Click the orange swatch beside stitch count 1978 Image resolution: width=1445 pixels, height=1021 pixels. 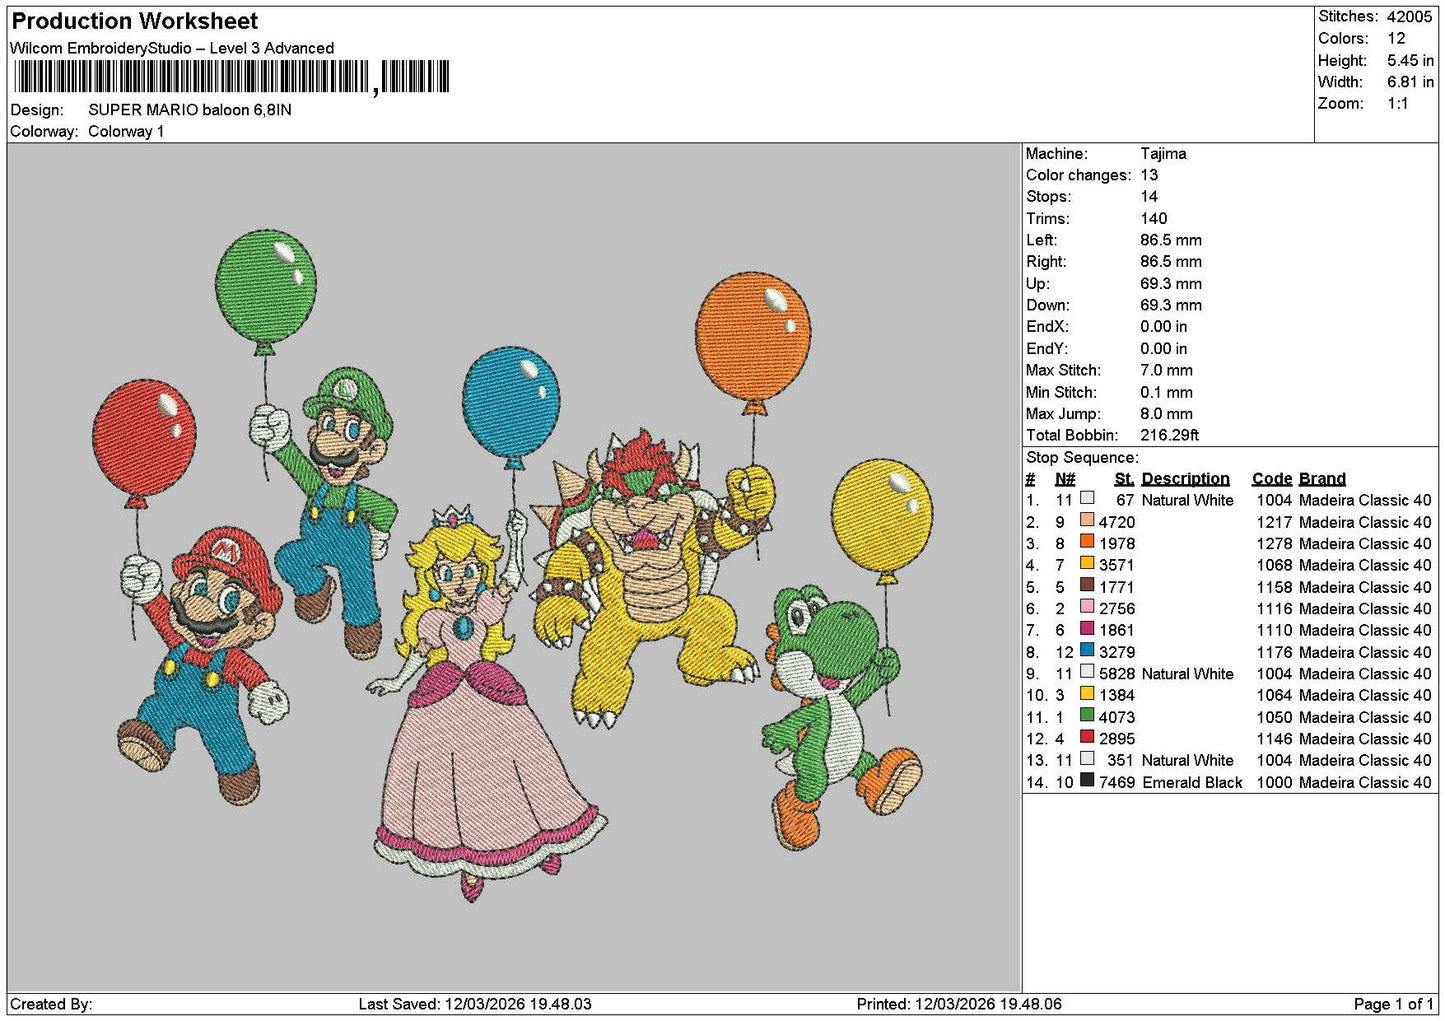pos(1087,542)
